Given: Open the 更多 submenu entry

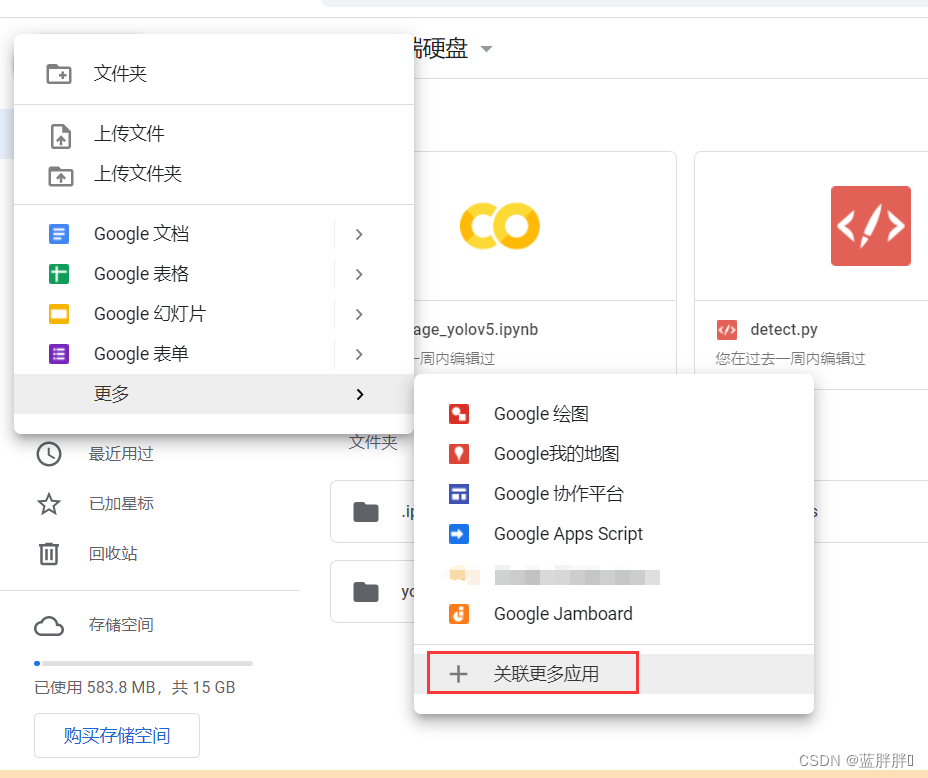Looking at the screenshot, I should tap(214, 394).
